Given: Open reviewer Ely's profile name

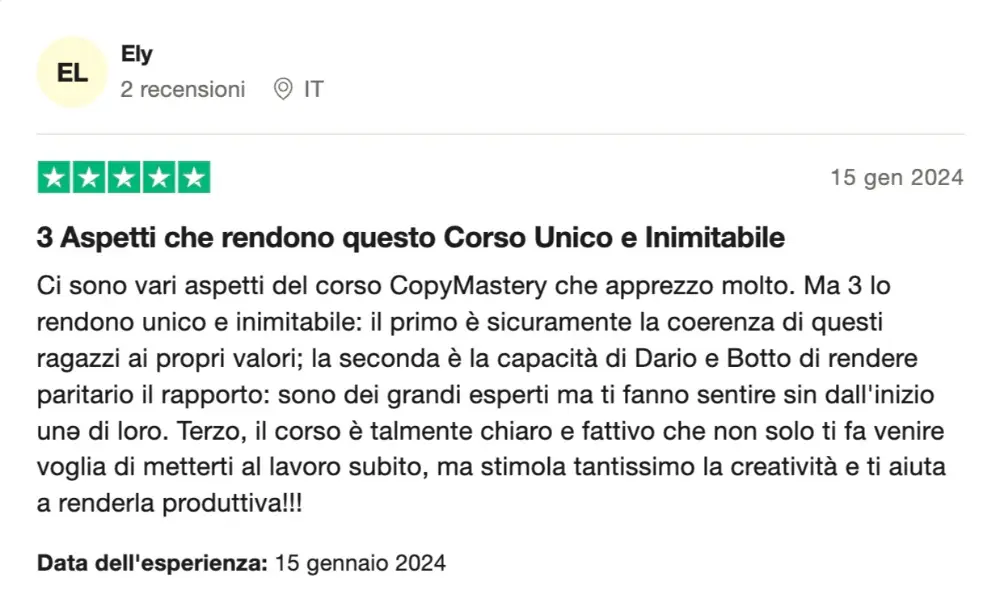Looking at the screenshot, I should point(136,53).
